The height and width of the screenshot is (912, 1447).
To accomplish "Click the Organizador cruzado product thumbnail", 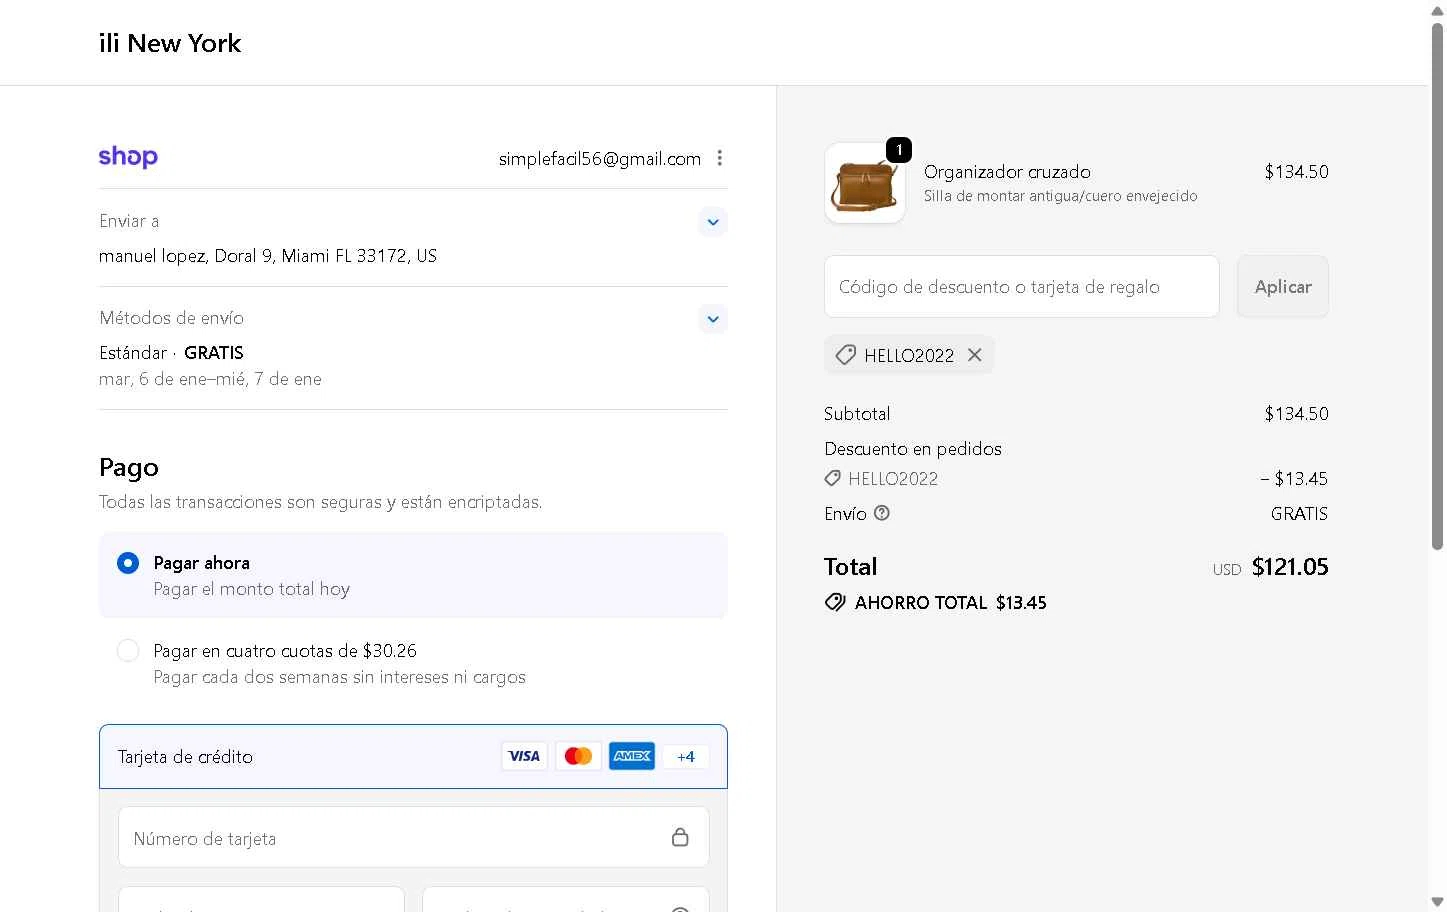I will click(x=865, y=183).
